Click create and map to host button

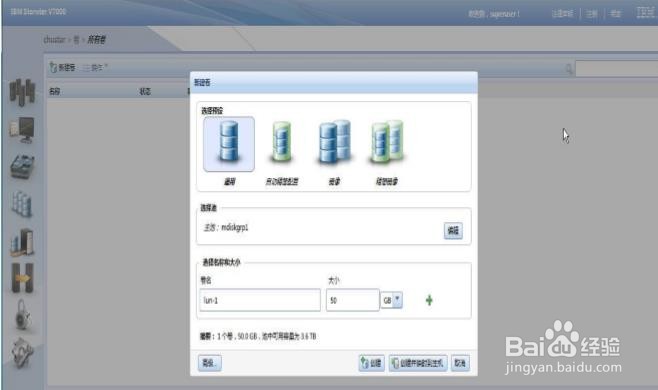tap(418, 363)
